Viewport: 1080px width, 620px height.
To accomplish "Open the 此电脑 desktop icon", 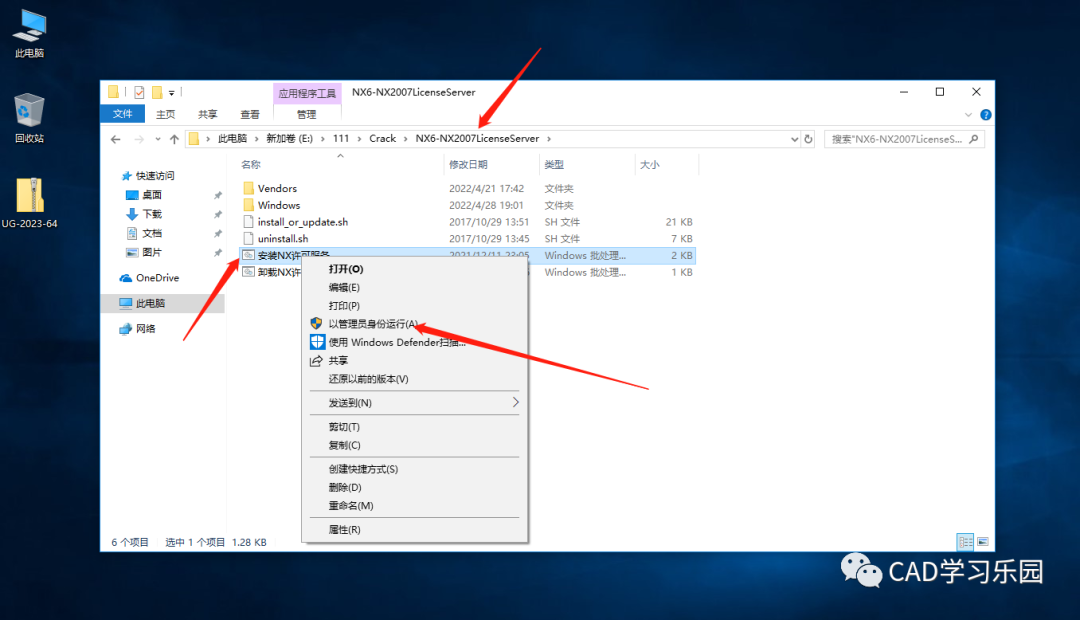I will point(30,33).
